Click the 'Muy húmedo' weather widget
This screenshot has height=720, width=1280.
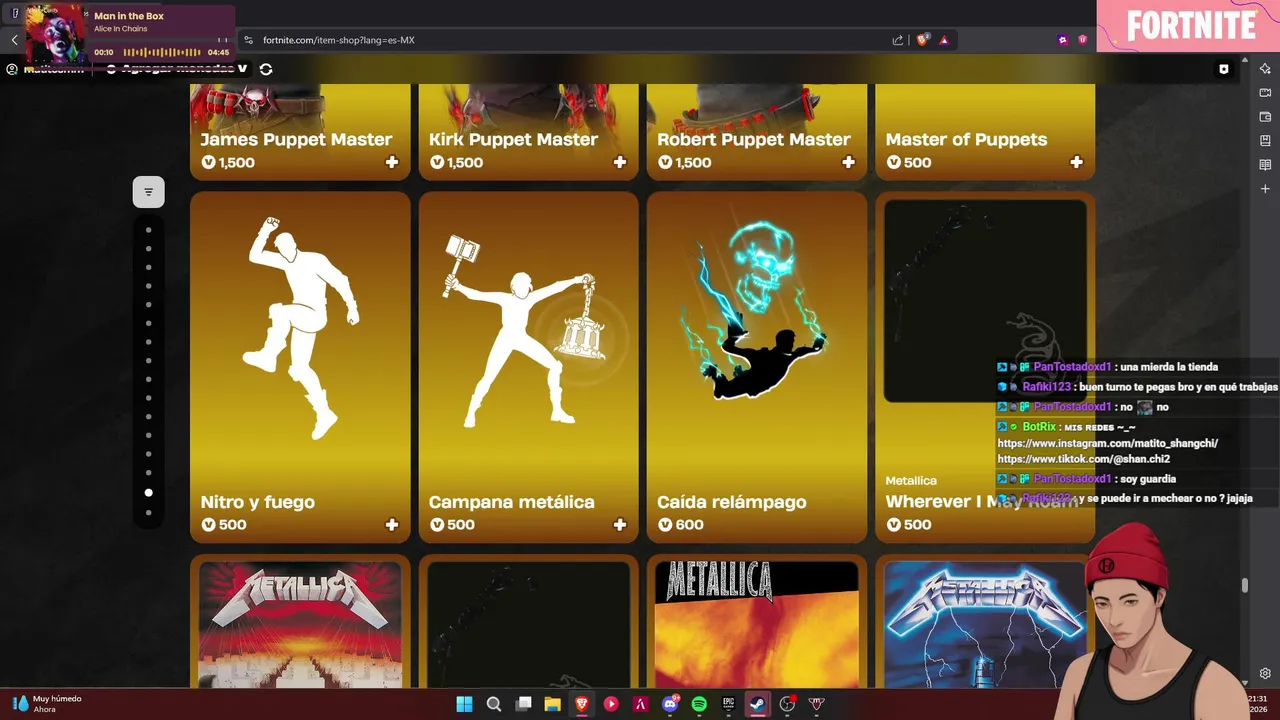point(48,704)
